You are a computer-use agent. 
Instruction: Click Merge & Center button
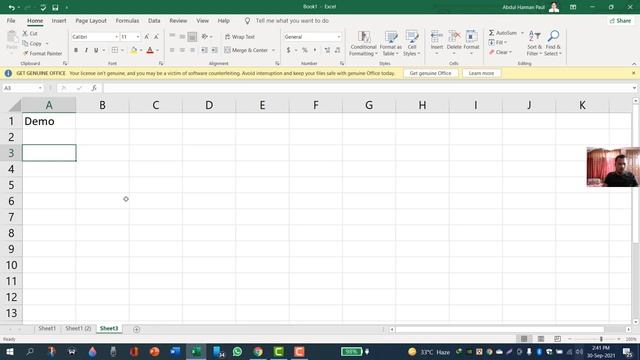click(246, 50)
